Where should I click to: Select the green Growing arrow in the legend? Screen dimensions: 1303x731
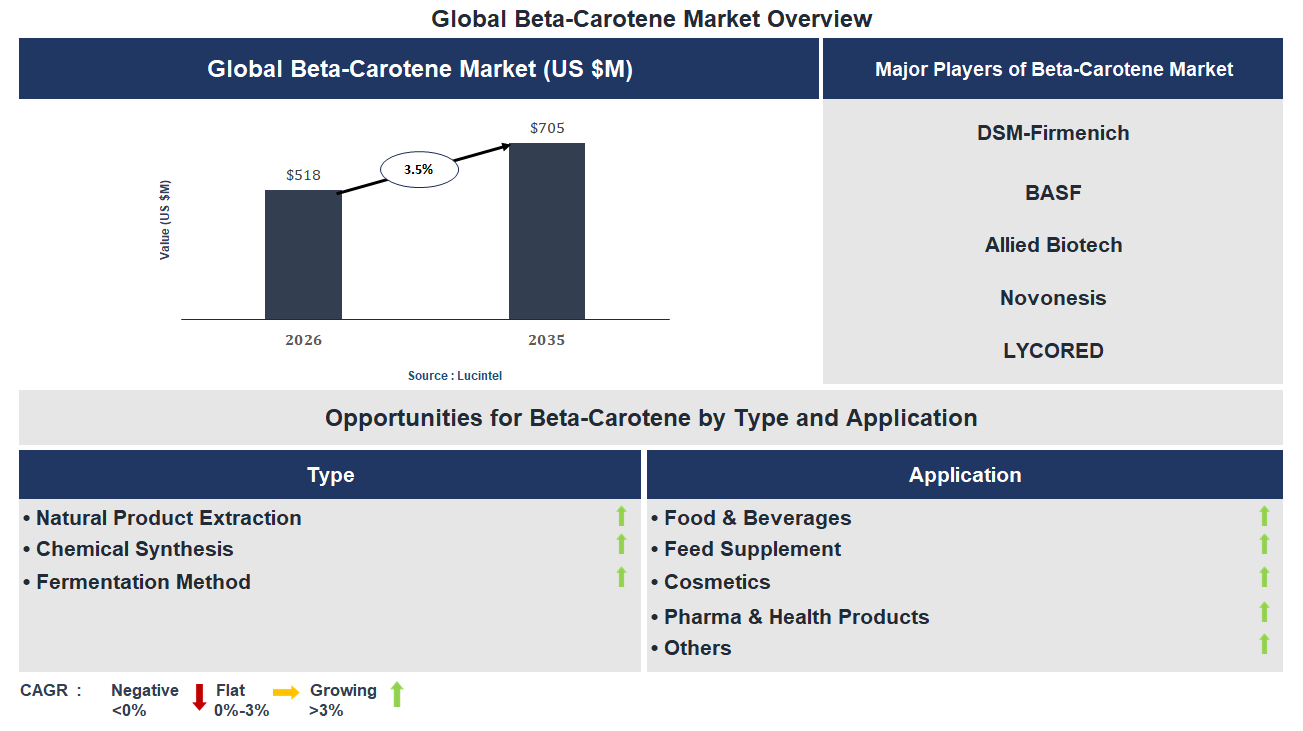(396, 696)
